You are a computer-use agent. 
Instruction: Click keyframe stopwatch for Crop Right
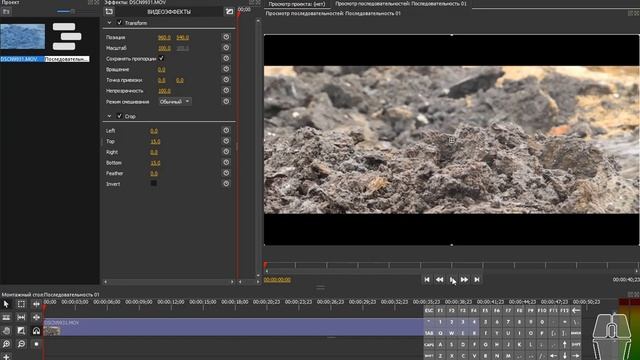[x=226, y=152]
